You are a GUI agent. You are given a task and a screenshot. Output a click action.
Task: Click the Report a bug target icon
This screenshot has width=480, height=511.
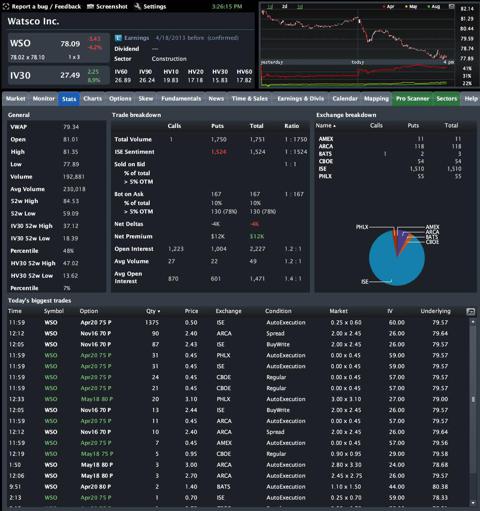coord(6,6)
